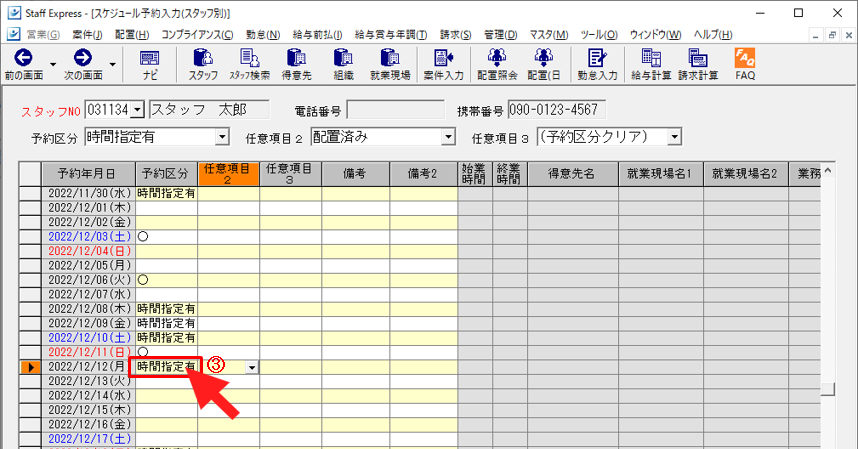Click the 予約年月日 column header
The image size is (858, 449).
click(89, 174)
